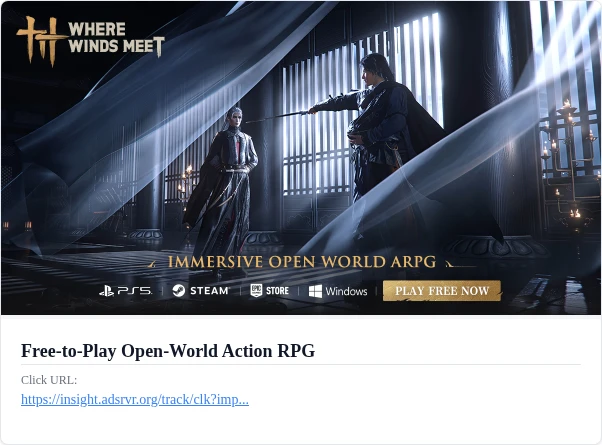Click the Play Free Now button
Image resolution: width=602 pixels, height=445 pixels.
pos(442,291)
